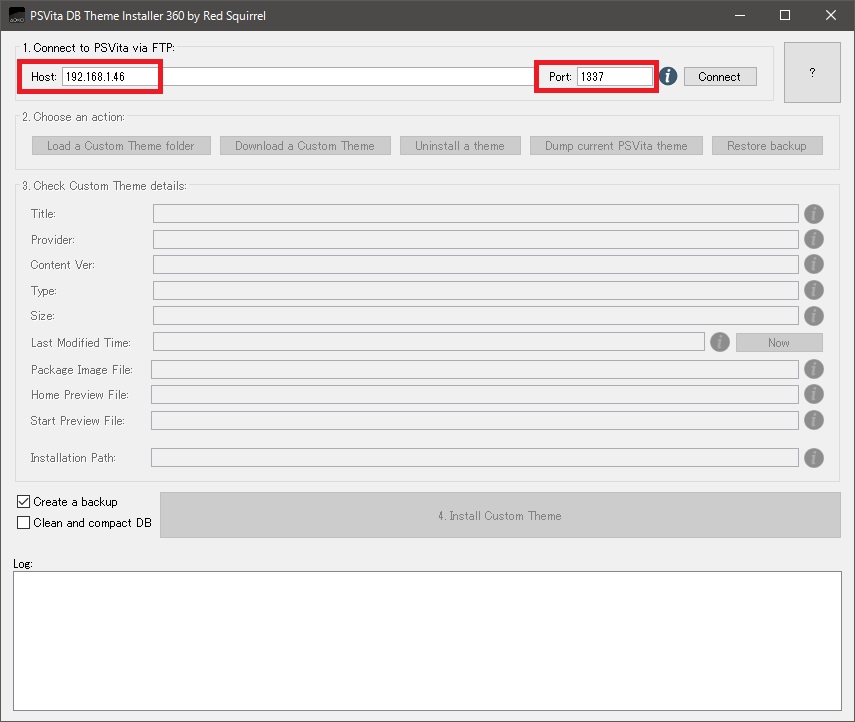This screenshot has width=855, height=722.
Task: Minimize the Theme Installer window
Action: [x=740, y=15]
